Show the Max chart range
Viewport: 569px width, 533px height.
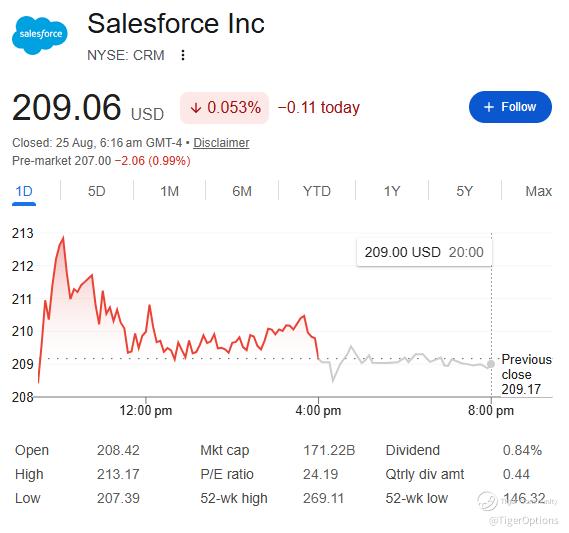point(539,191)
